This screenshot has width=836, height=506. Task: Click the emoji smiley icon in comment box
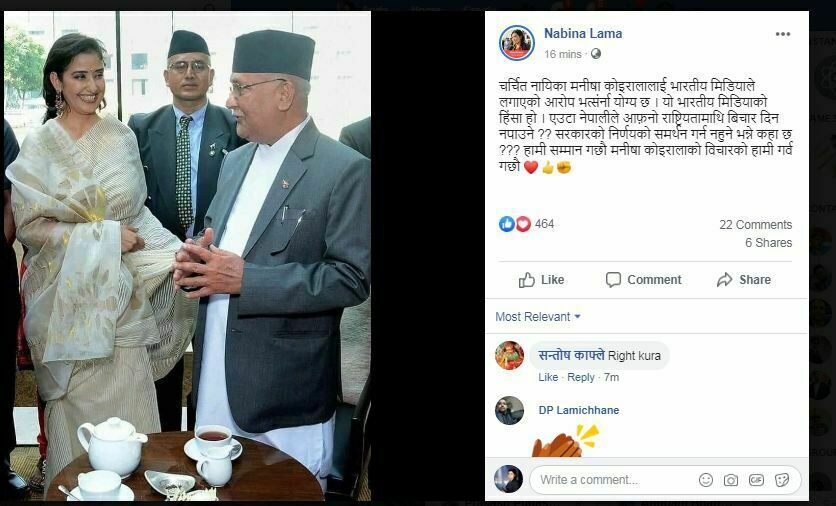[705, 480]
